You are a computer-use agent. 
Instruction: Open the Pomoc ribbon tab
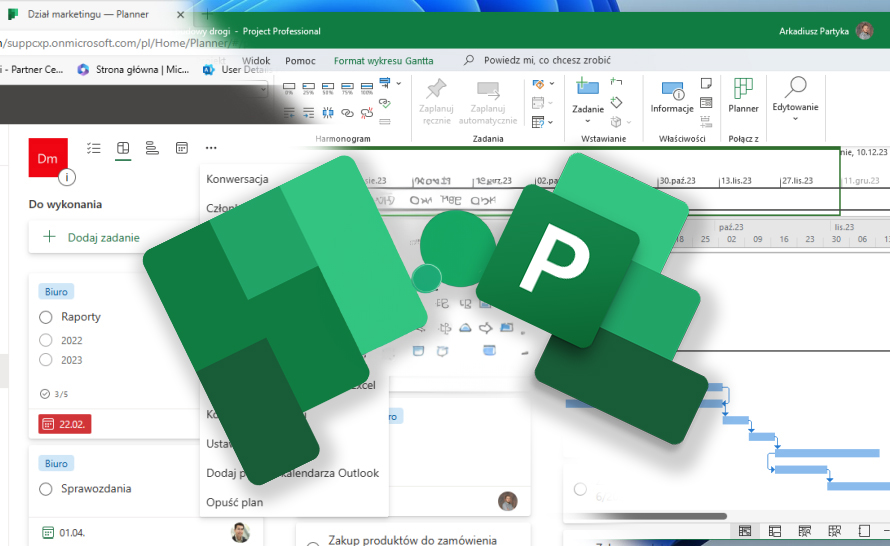click(x=300, y=61)
